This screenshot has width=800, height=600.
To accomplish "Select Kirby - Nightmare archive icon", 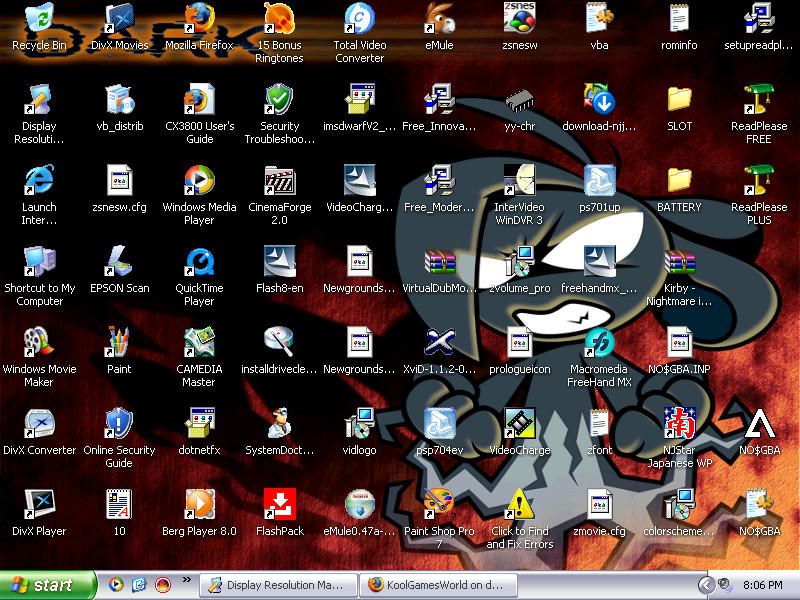I will pos(679,261).
